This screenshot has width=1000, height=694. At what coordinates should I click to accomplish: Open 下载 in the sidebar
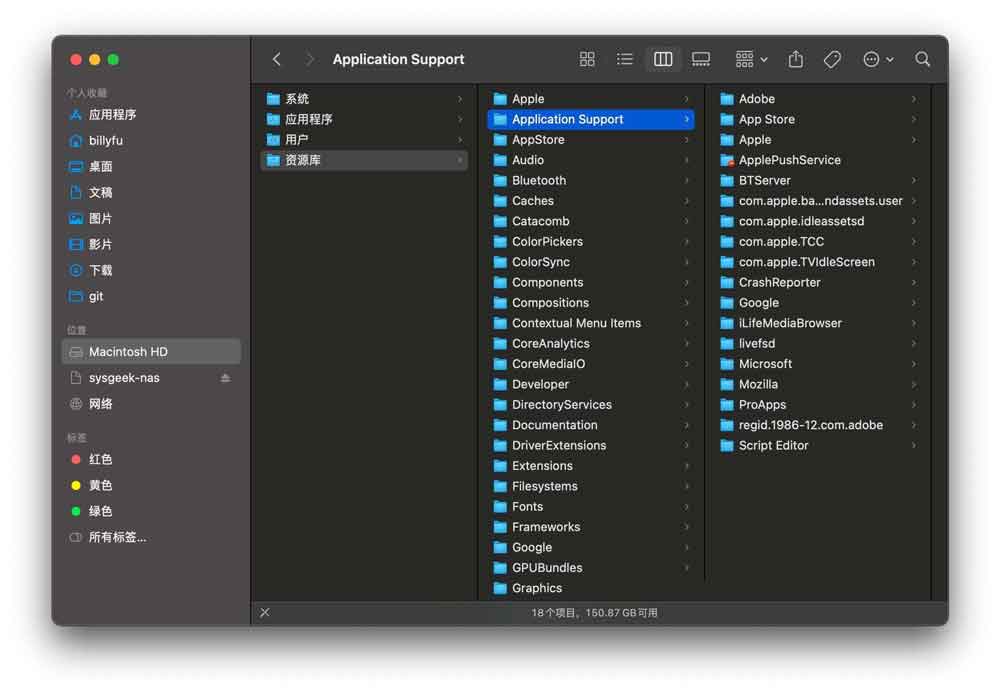click(100, 270)
